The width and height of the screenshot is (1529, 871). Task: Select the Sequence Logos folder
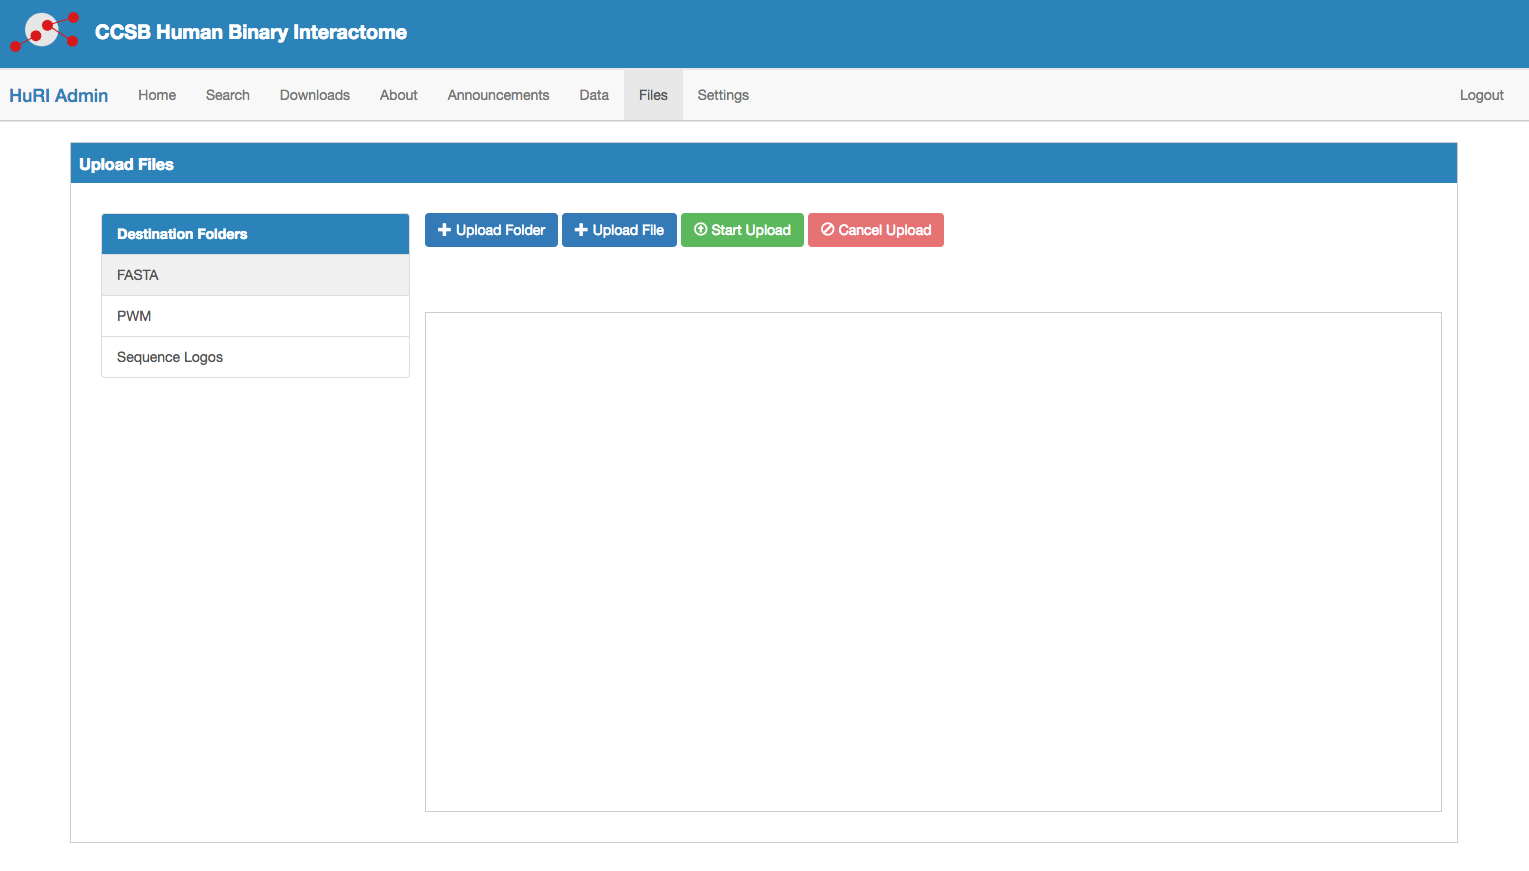point(255,357)
